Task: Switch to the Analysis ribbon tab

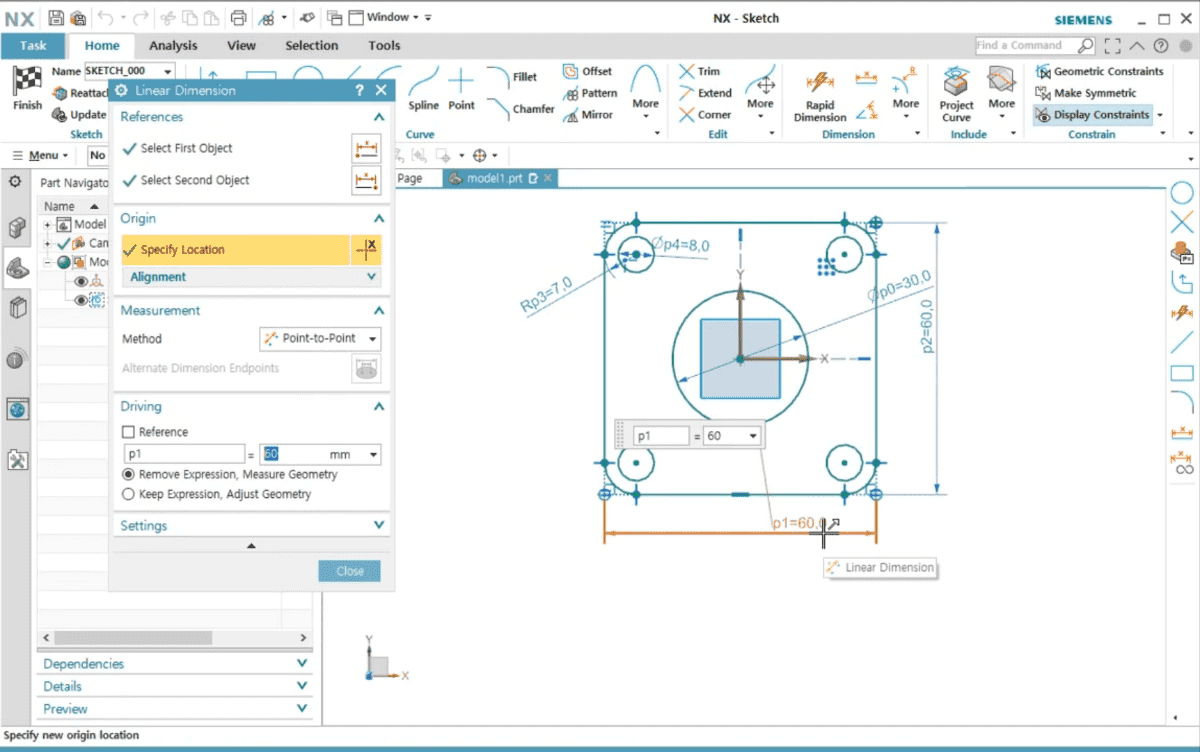Action: point(173,46)
